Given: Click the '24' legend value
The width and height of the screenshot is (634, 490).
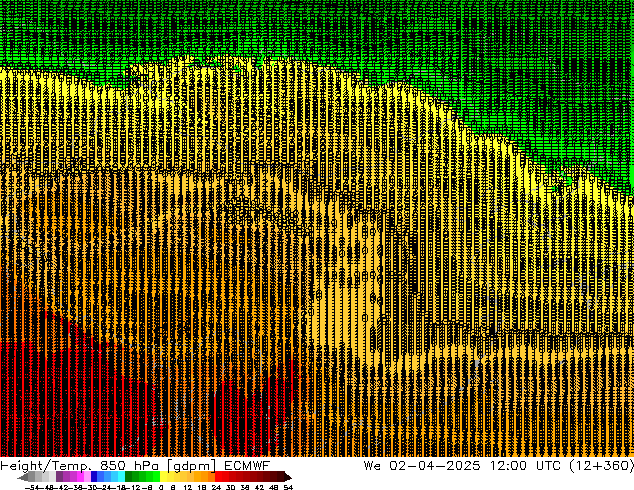Looking at the screenshot, I should point(216,487).
